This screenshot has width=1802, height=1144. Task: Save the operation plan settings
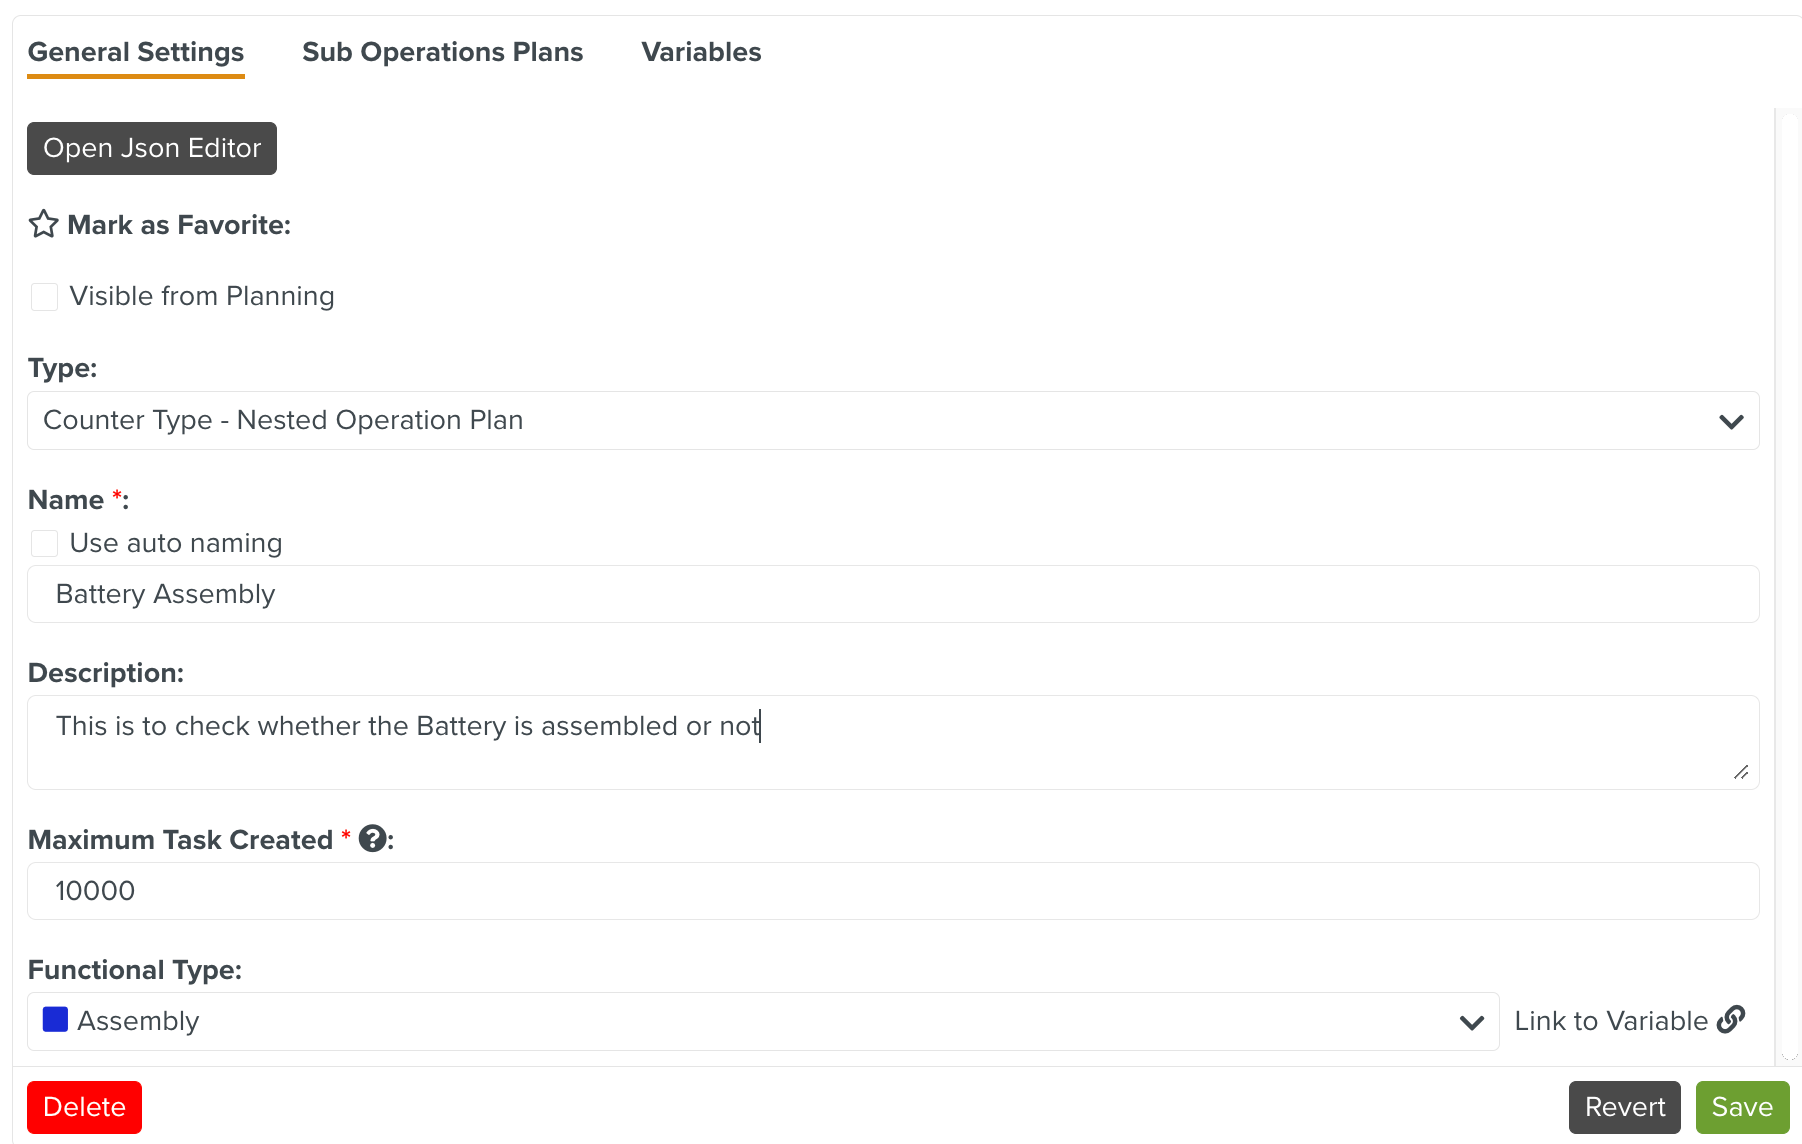(x=1741, y=1107)
